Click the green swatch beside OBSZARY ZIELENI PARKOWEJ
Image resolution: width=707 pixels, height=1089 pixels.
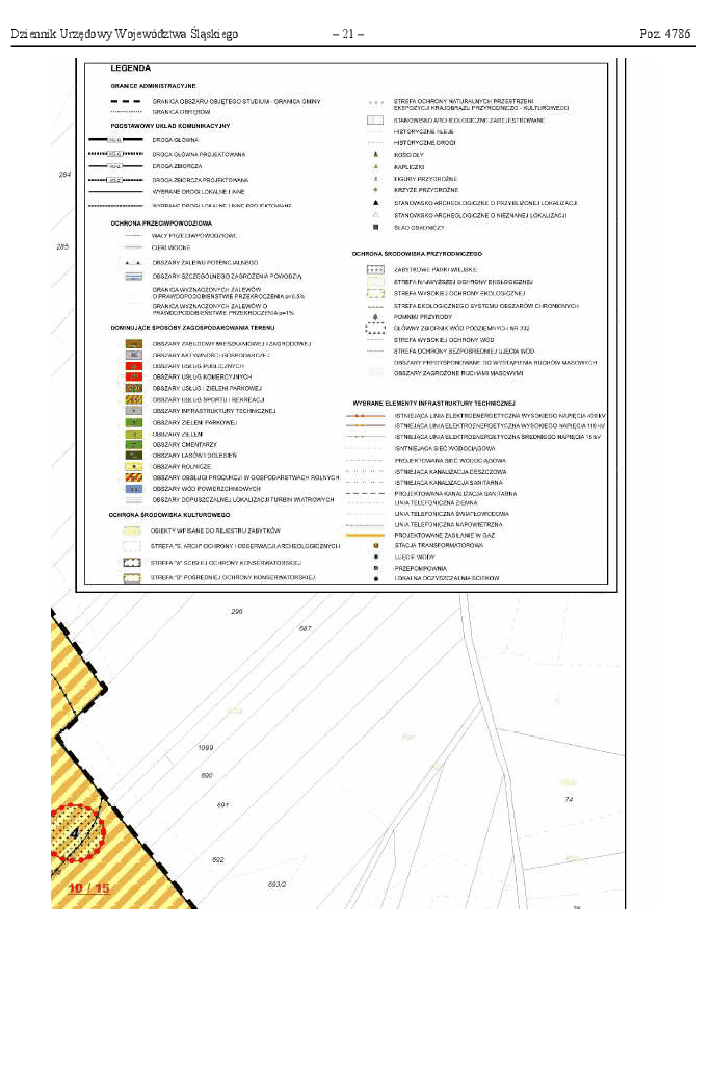(x=133, y=422)
